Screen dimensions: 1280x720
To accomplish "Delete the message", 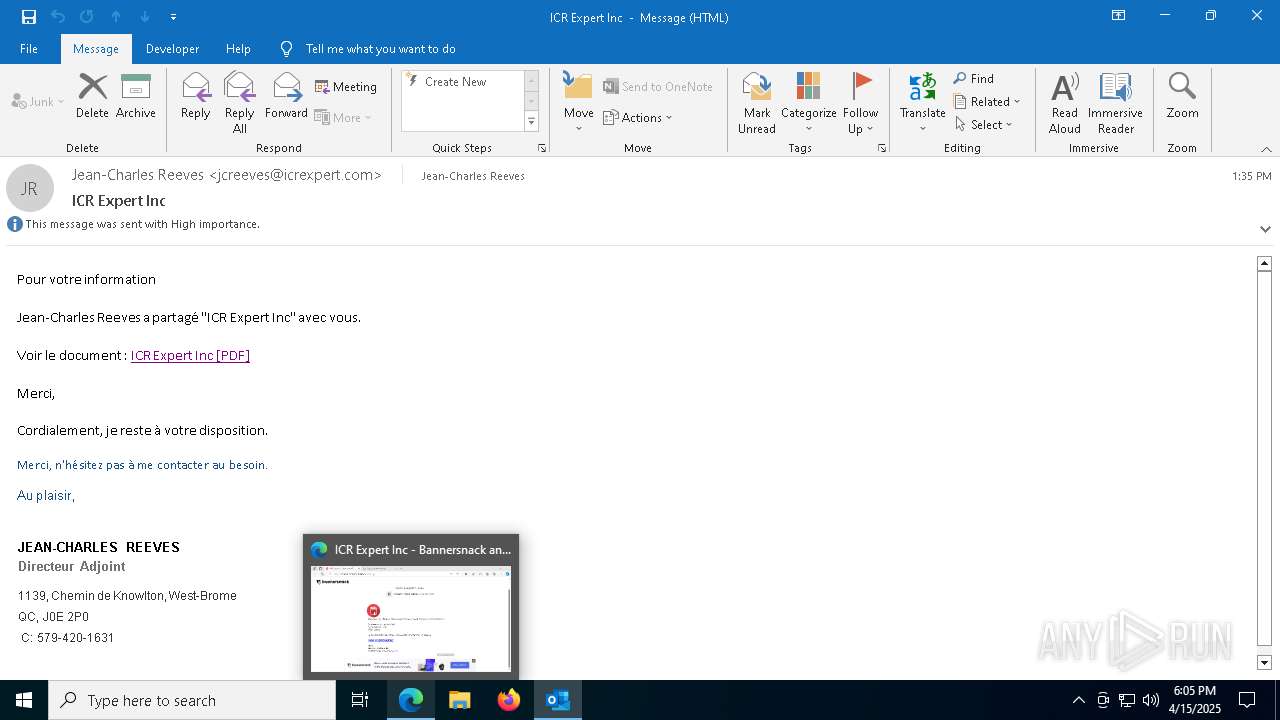I will click(92, 96).
